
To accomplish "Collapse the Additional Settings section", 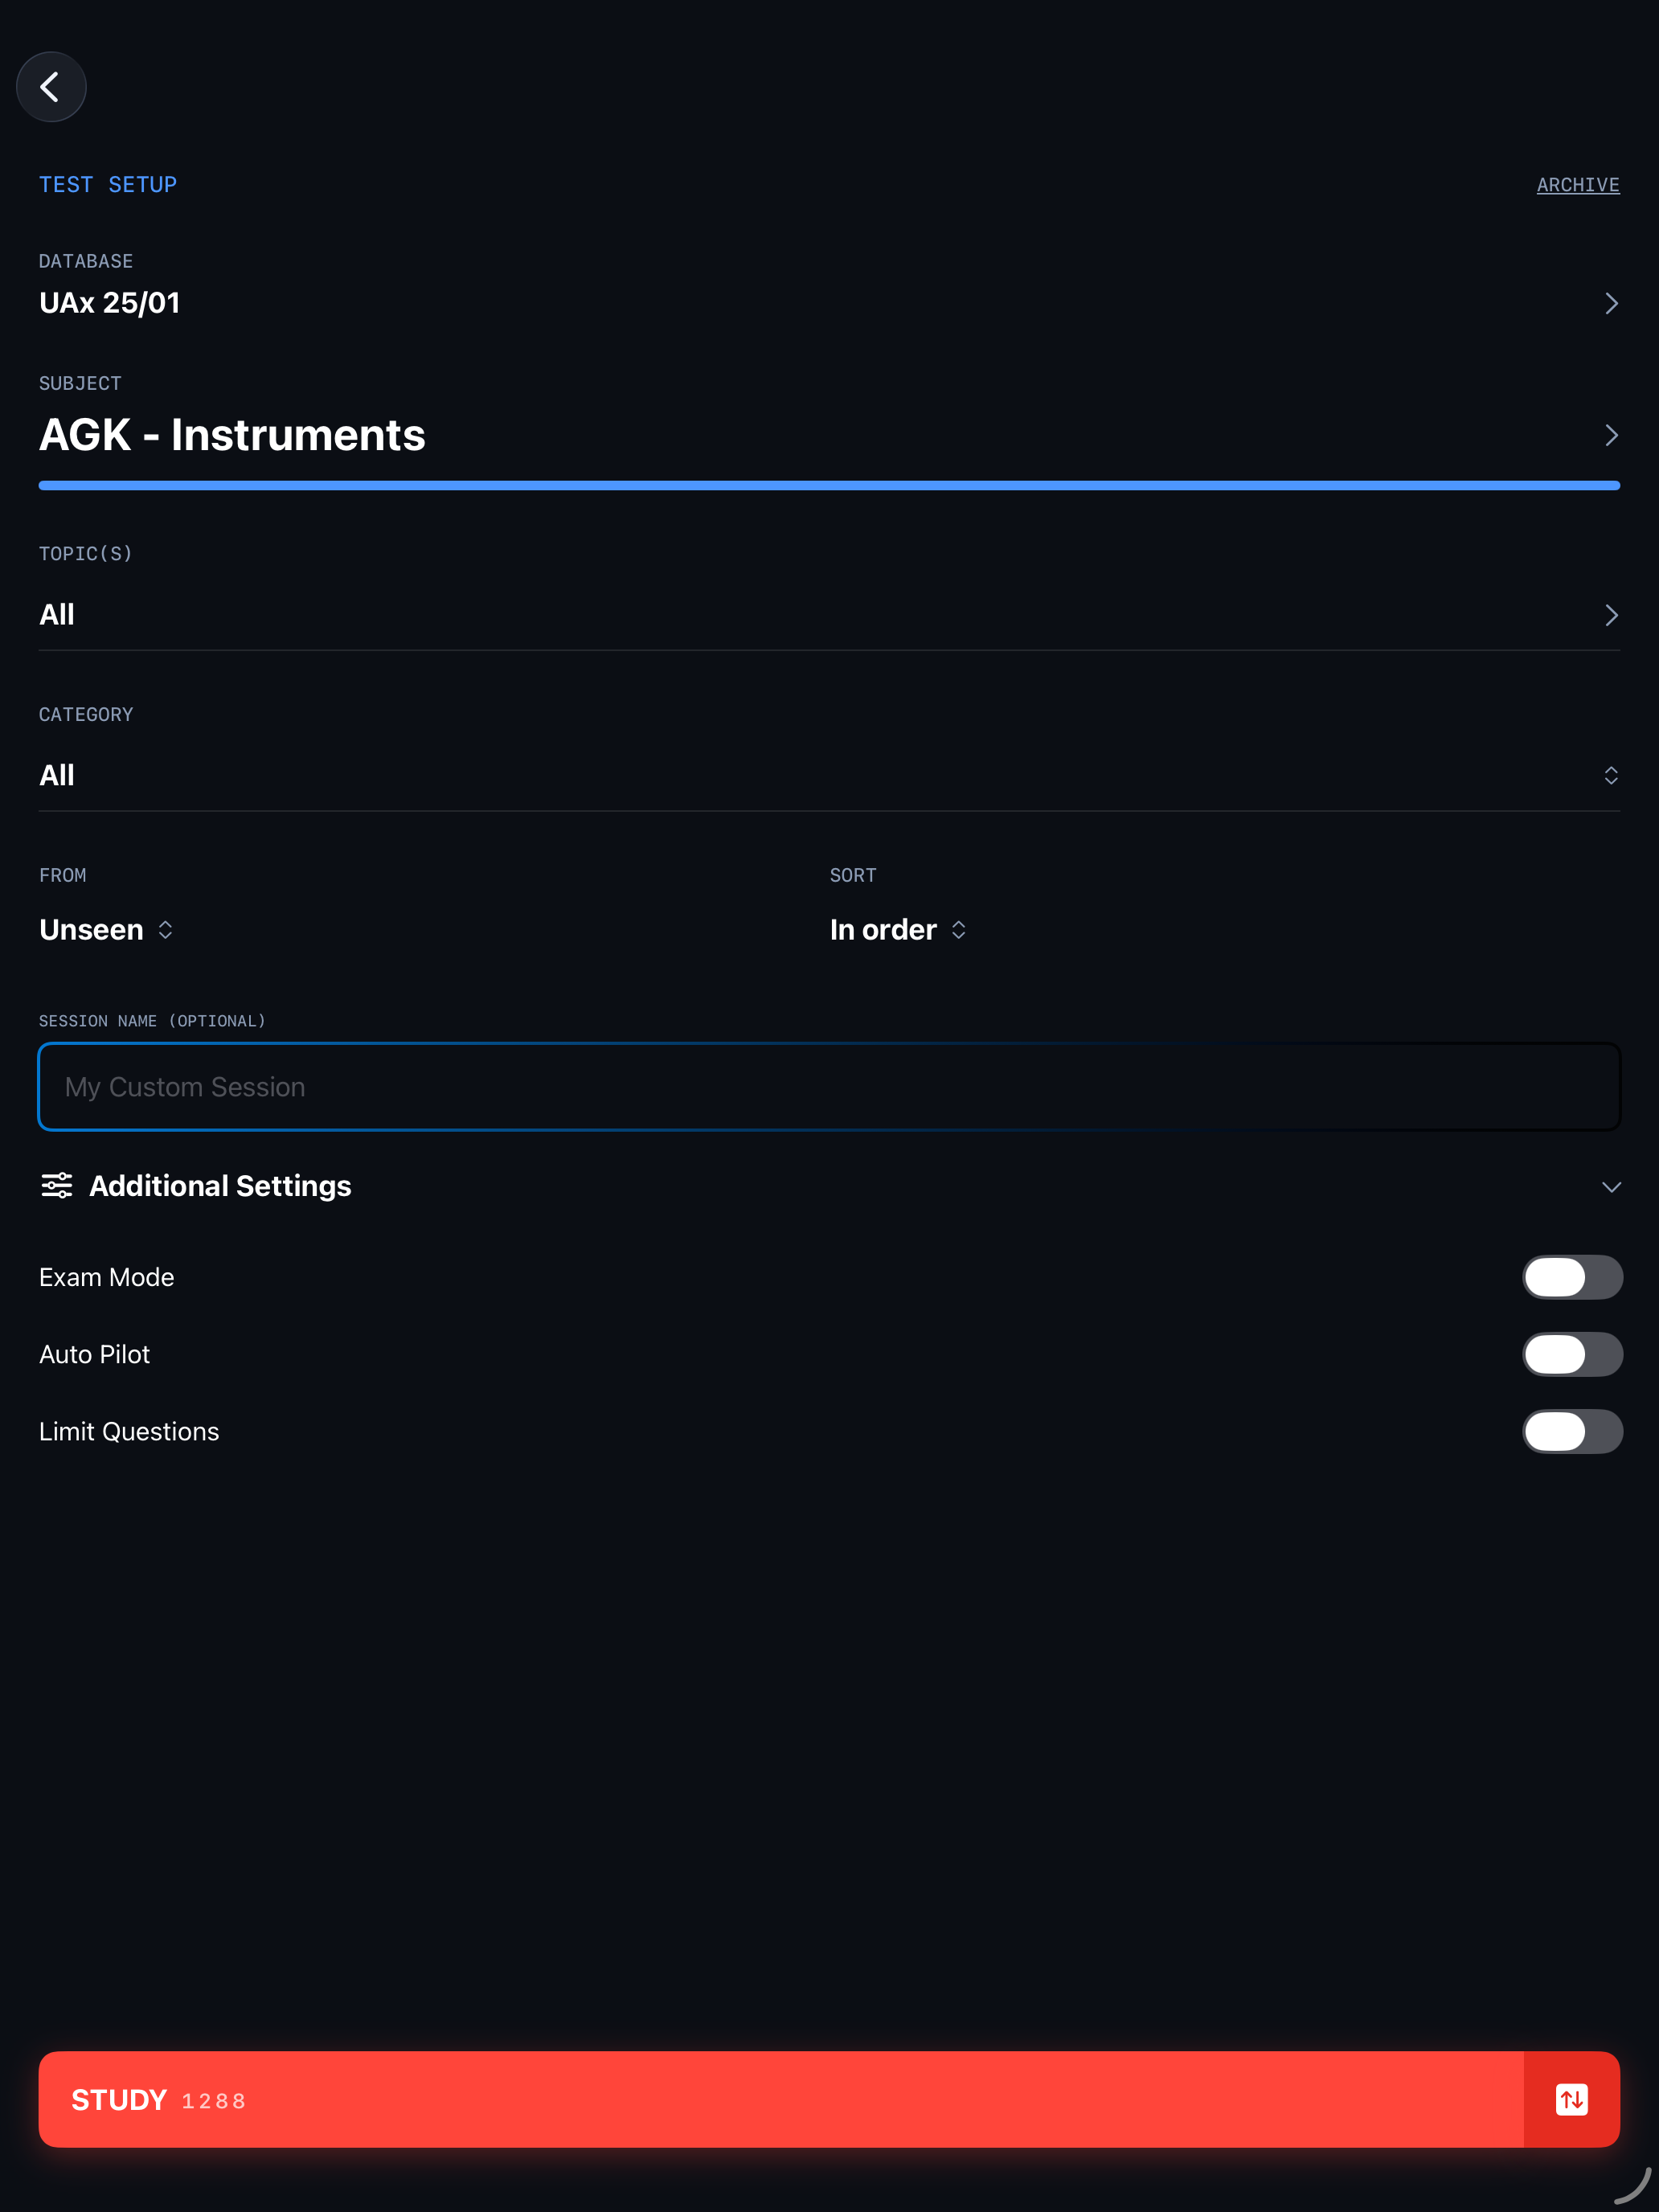I will click(x=1610, y=1186).
